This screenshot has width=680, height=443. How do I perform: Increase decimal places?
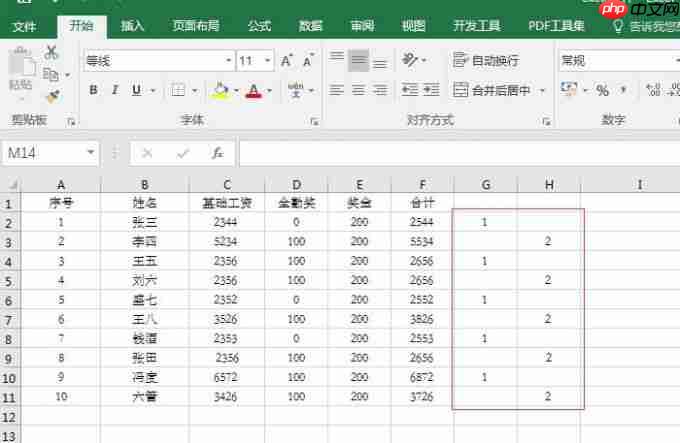pos(653,90)
